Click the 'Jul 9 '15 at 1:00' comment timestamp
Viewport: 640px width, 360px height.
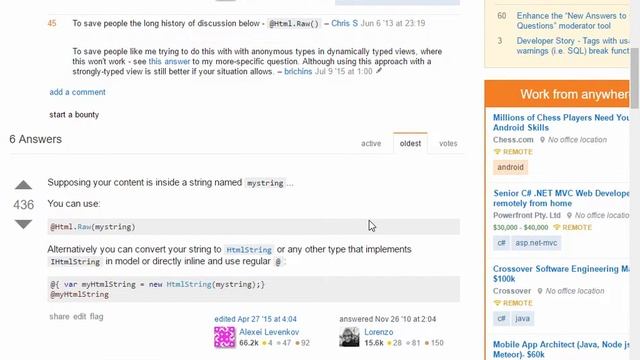343,71
